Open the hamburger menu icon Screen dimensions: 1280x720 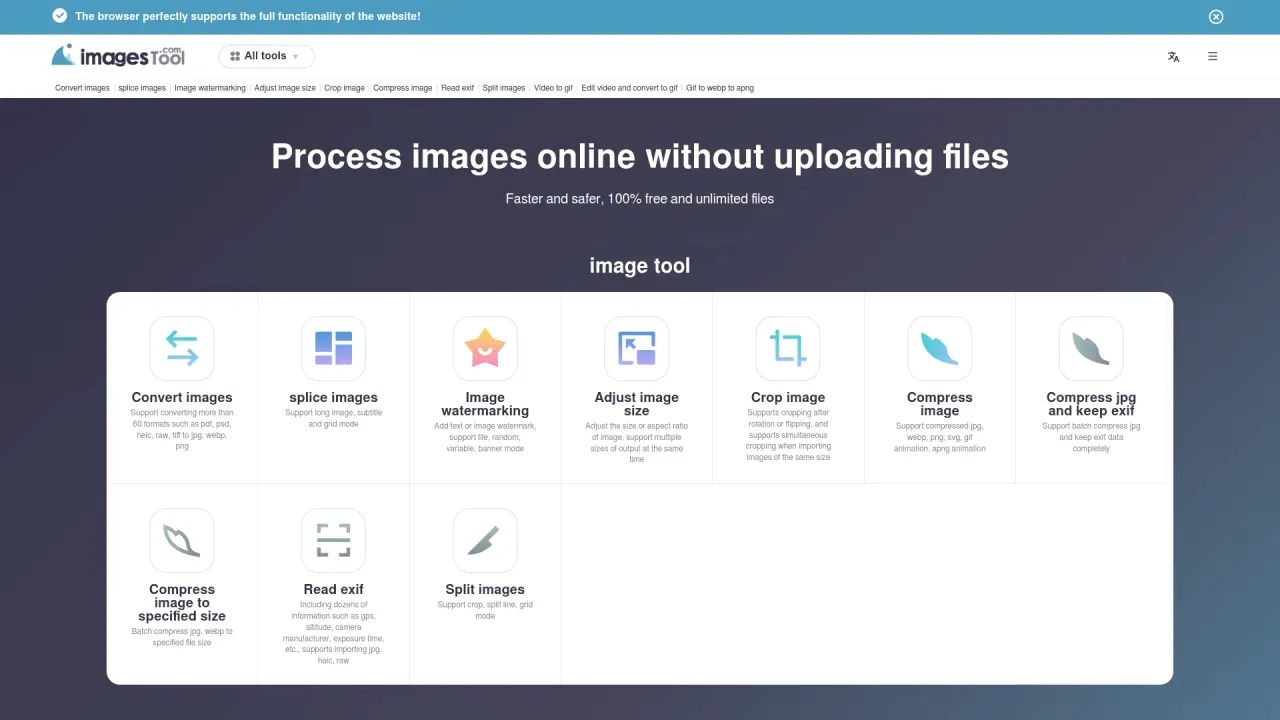[x=1213, y=57]
